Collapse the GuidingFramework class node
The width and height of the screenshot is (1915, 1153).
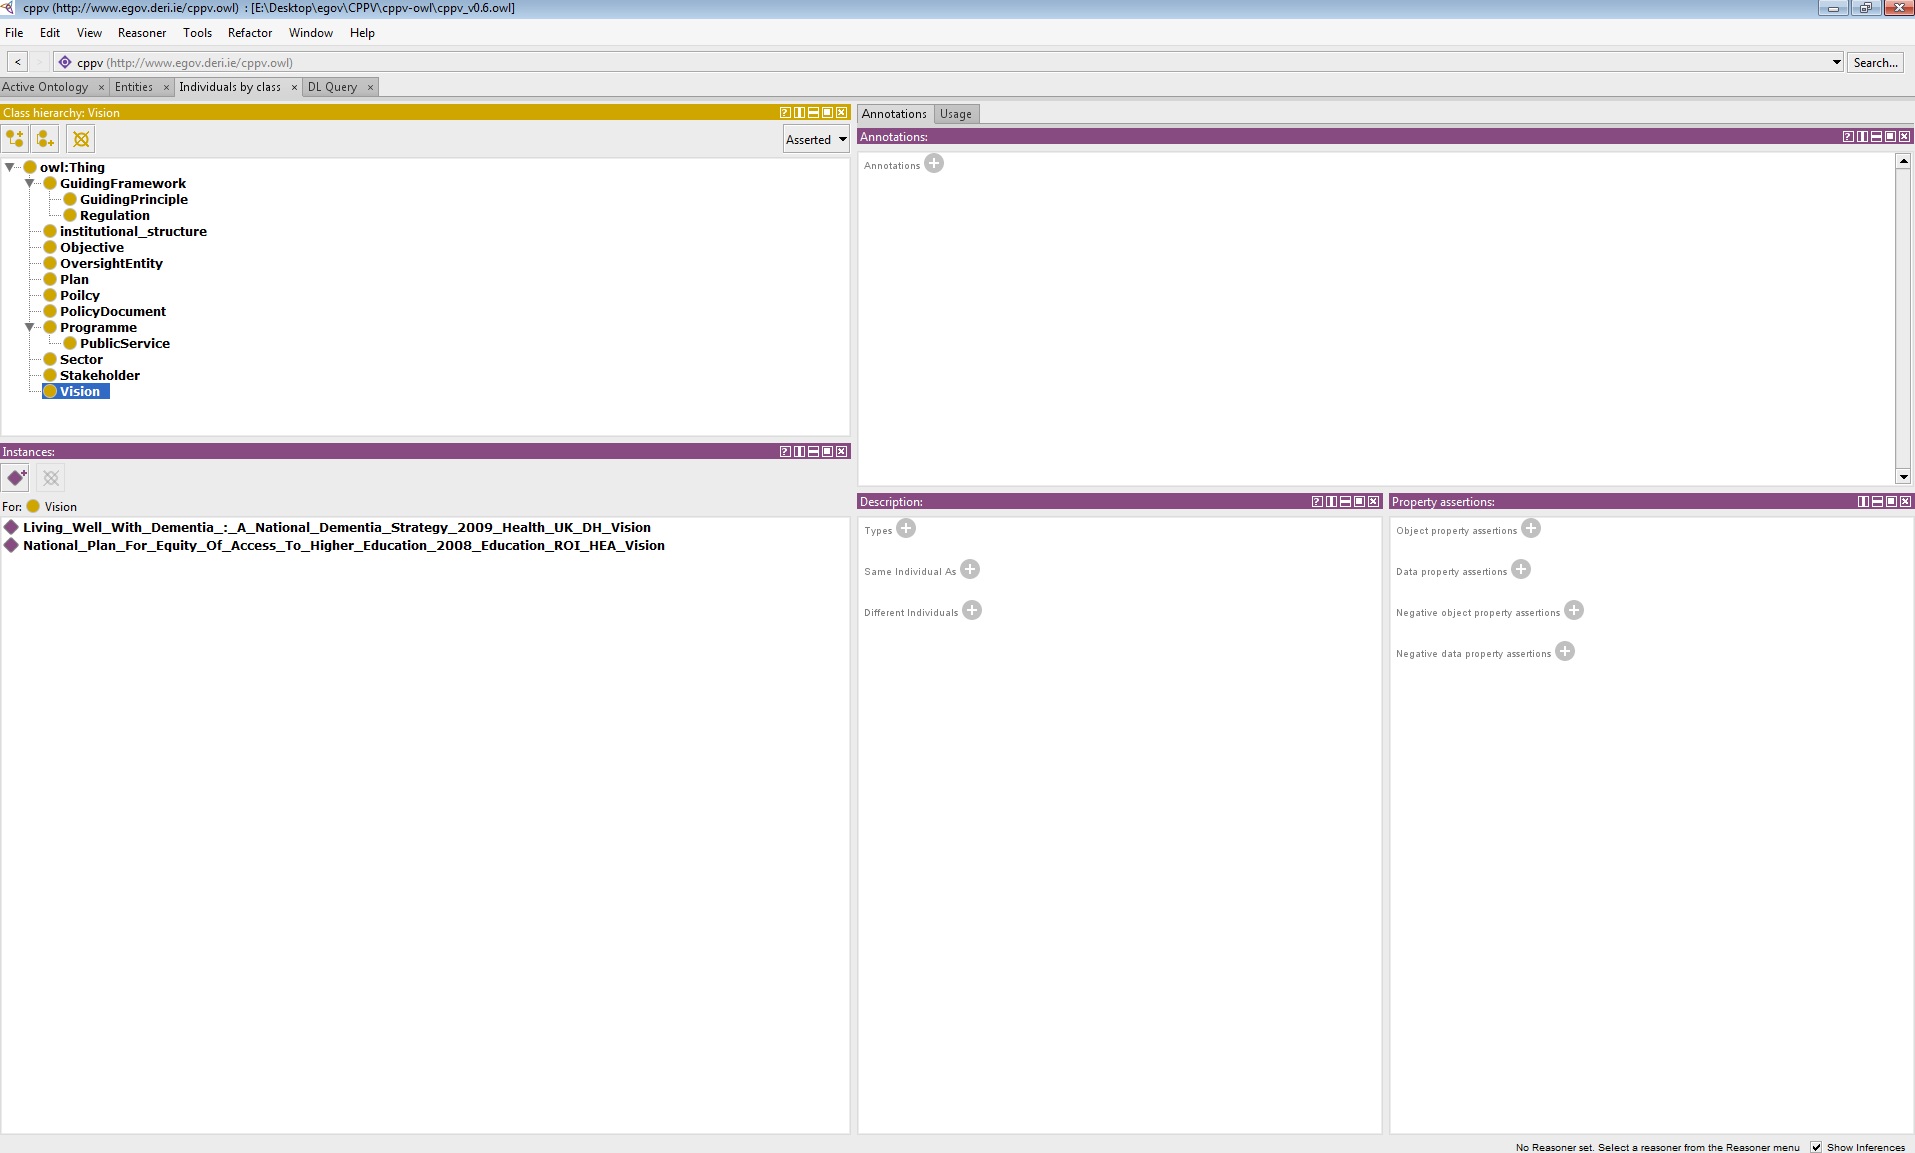coord(30,183)
